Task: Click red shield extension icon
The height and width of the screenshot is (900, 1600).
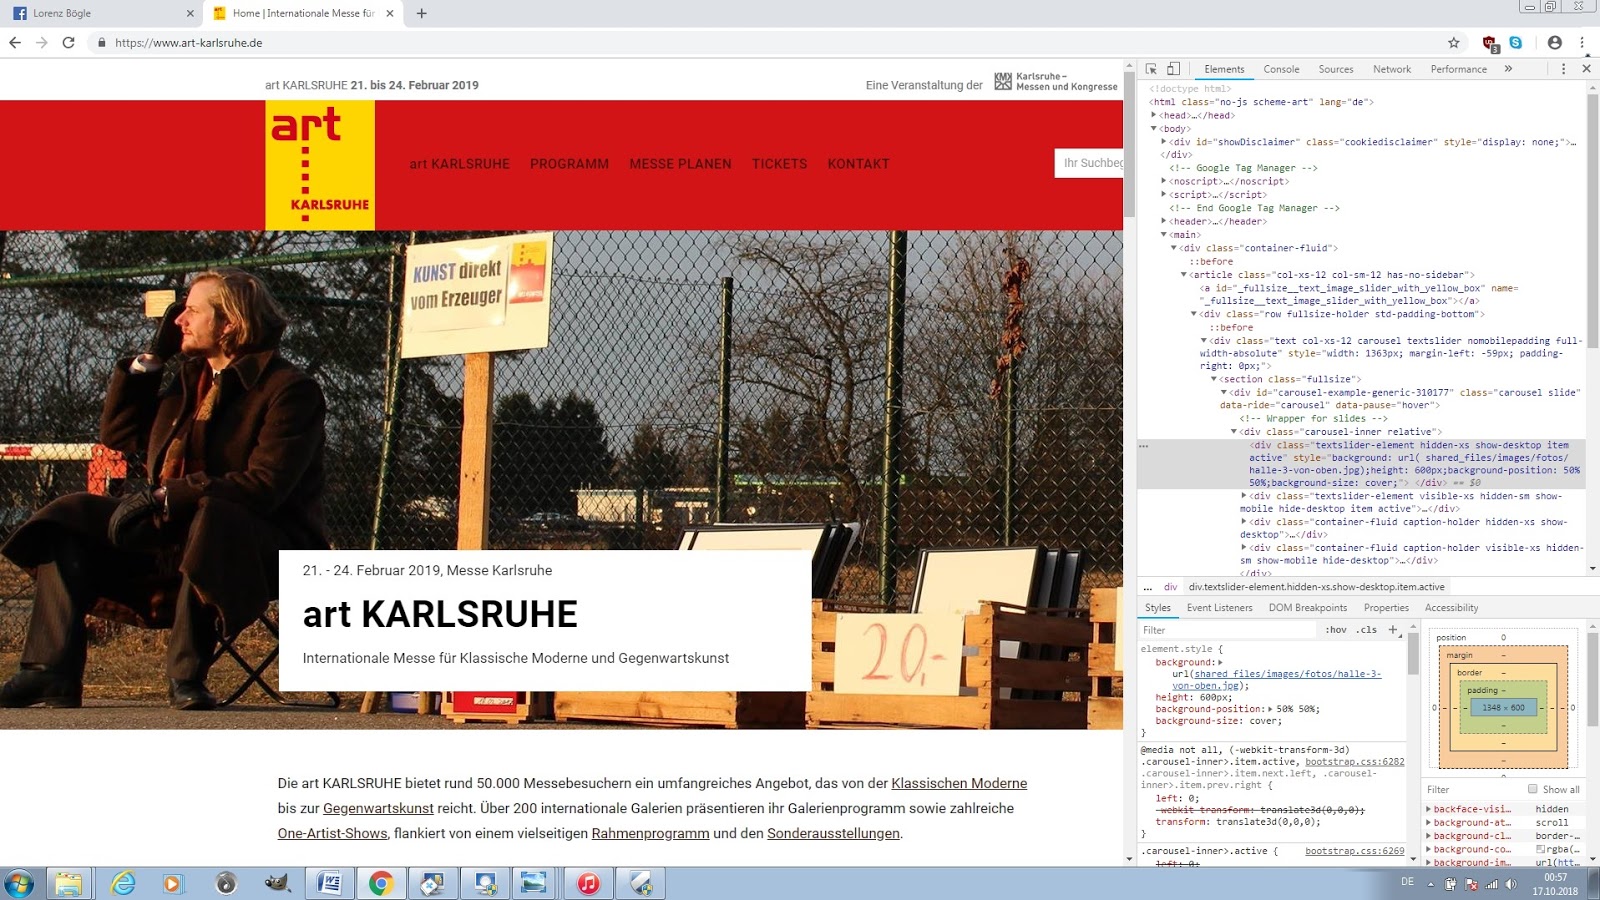Action: click(x=1490, y=43)
